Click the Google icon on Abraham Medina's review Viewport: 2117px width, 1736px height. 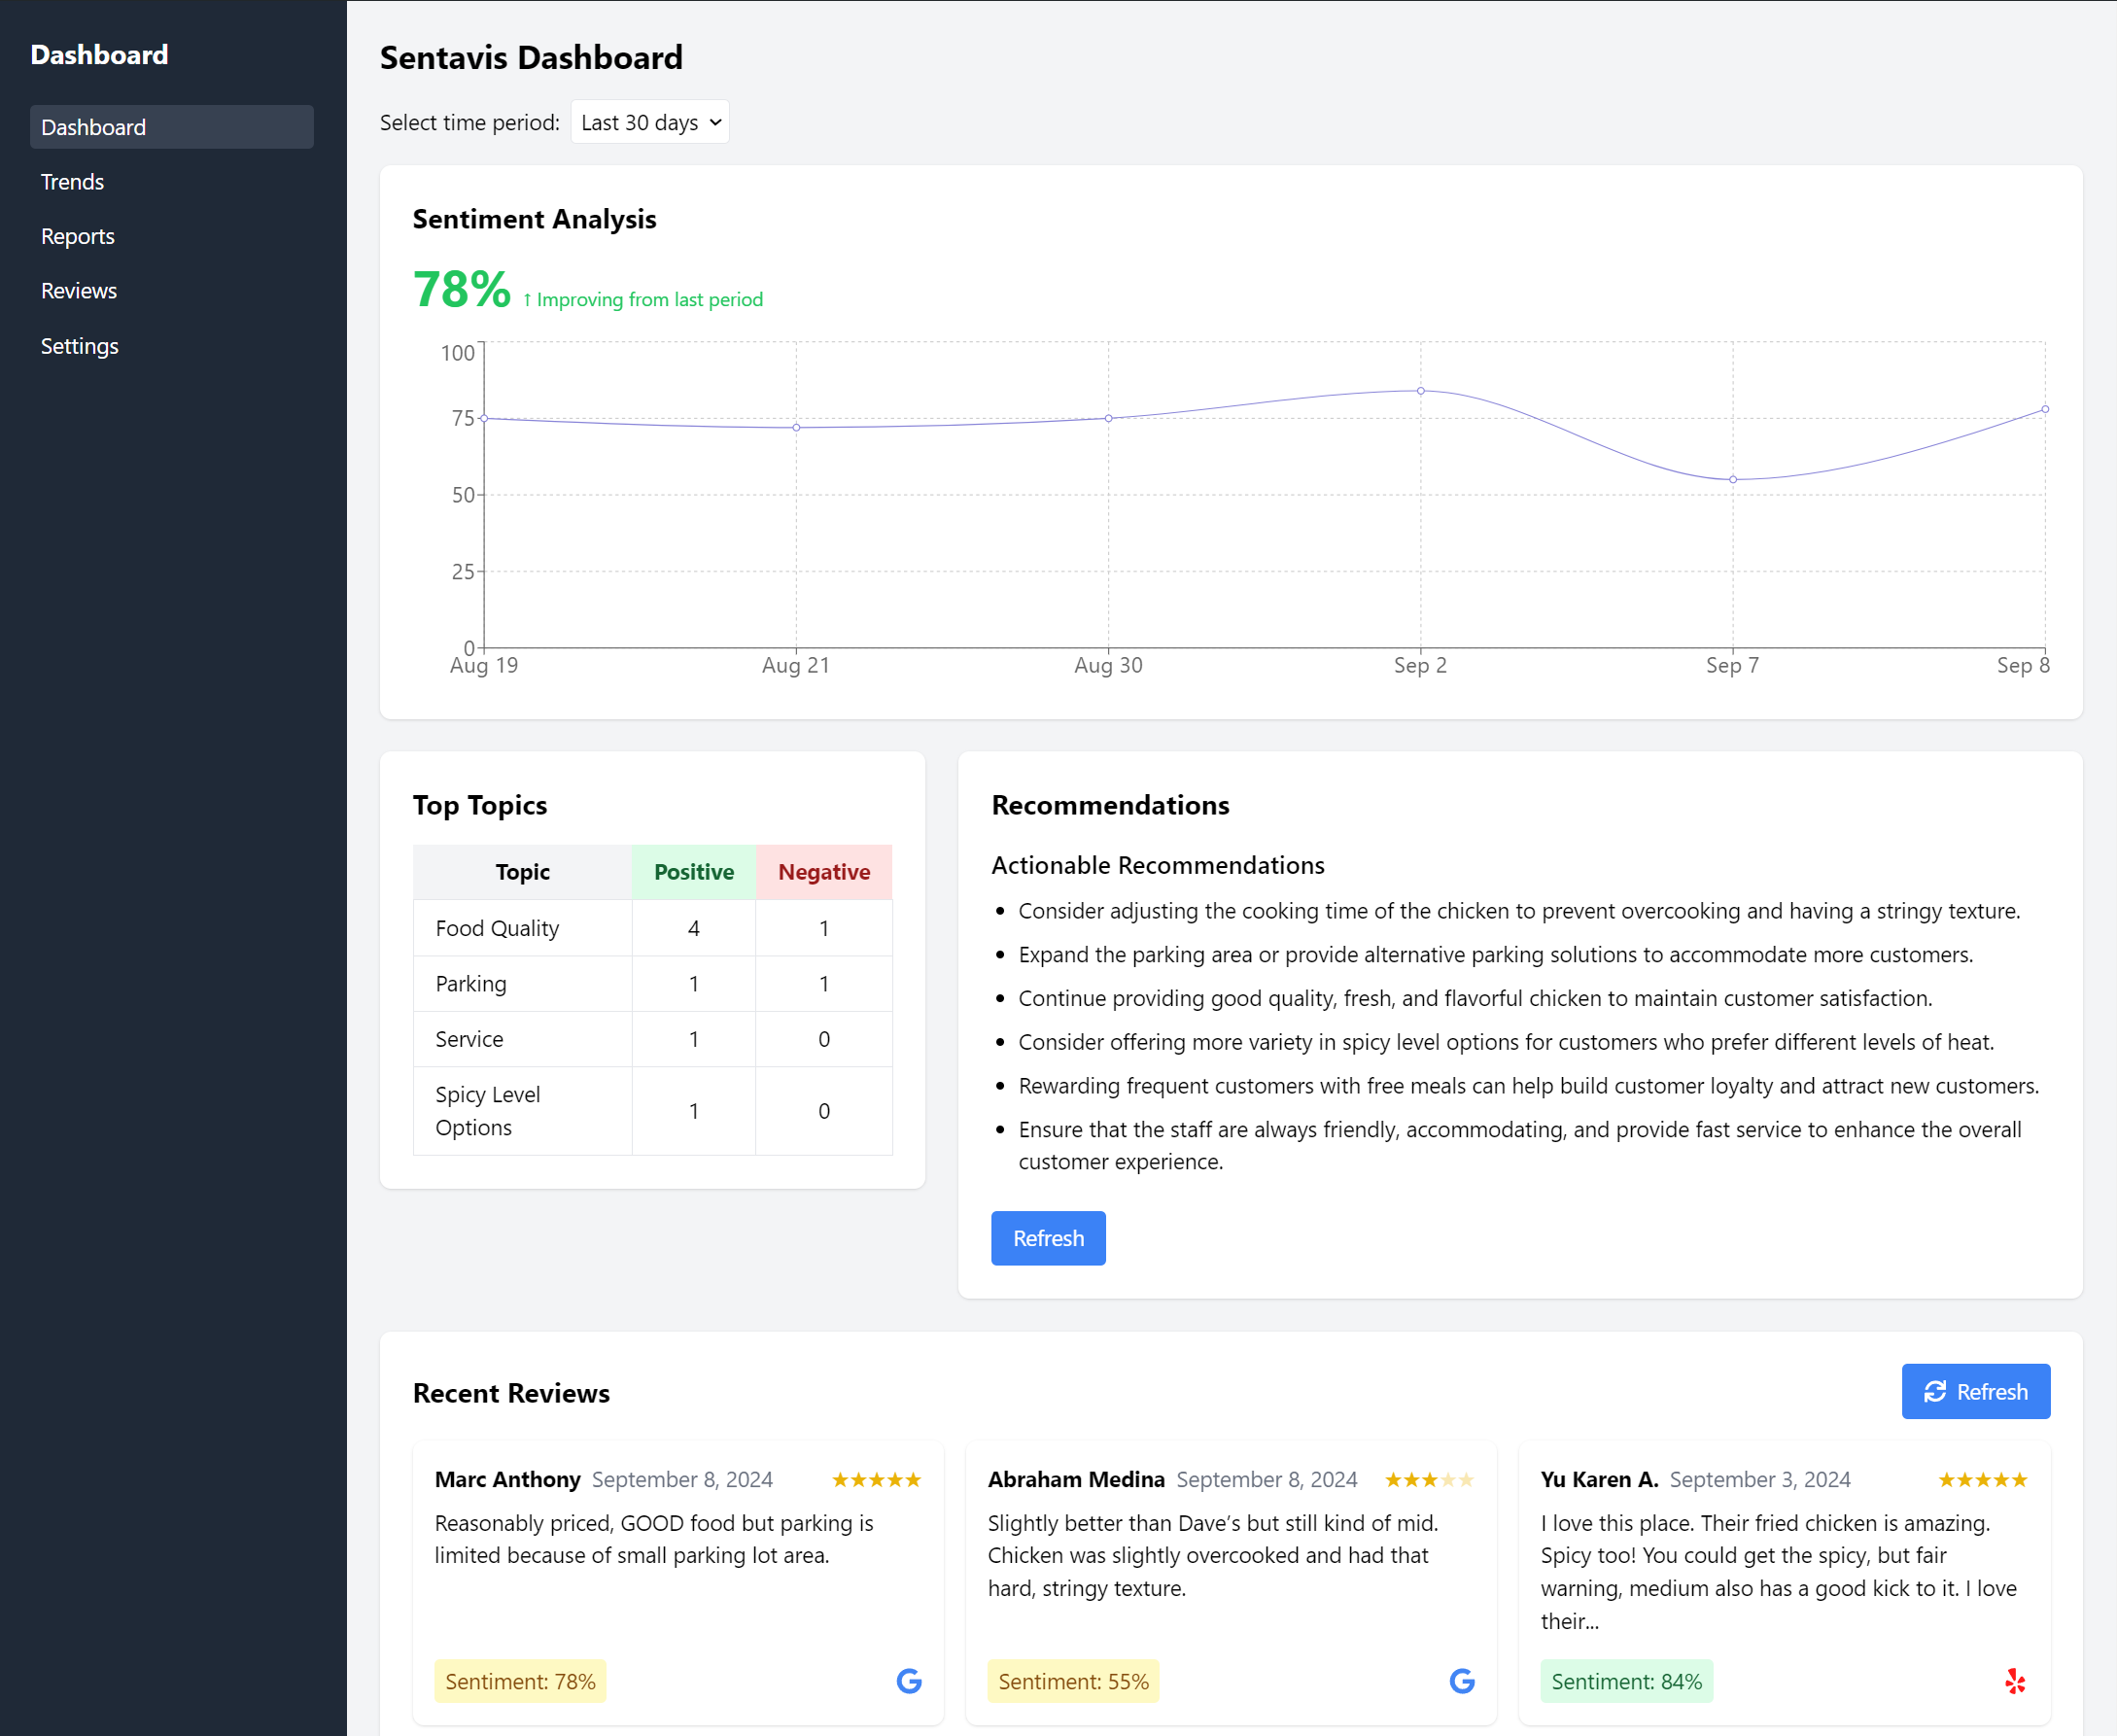pos(1461,1681)
